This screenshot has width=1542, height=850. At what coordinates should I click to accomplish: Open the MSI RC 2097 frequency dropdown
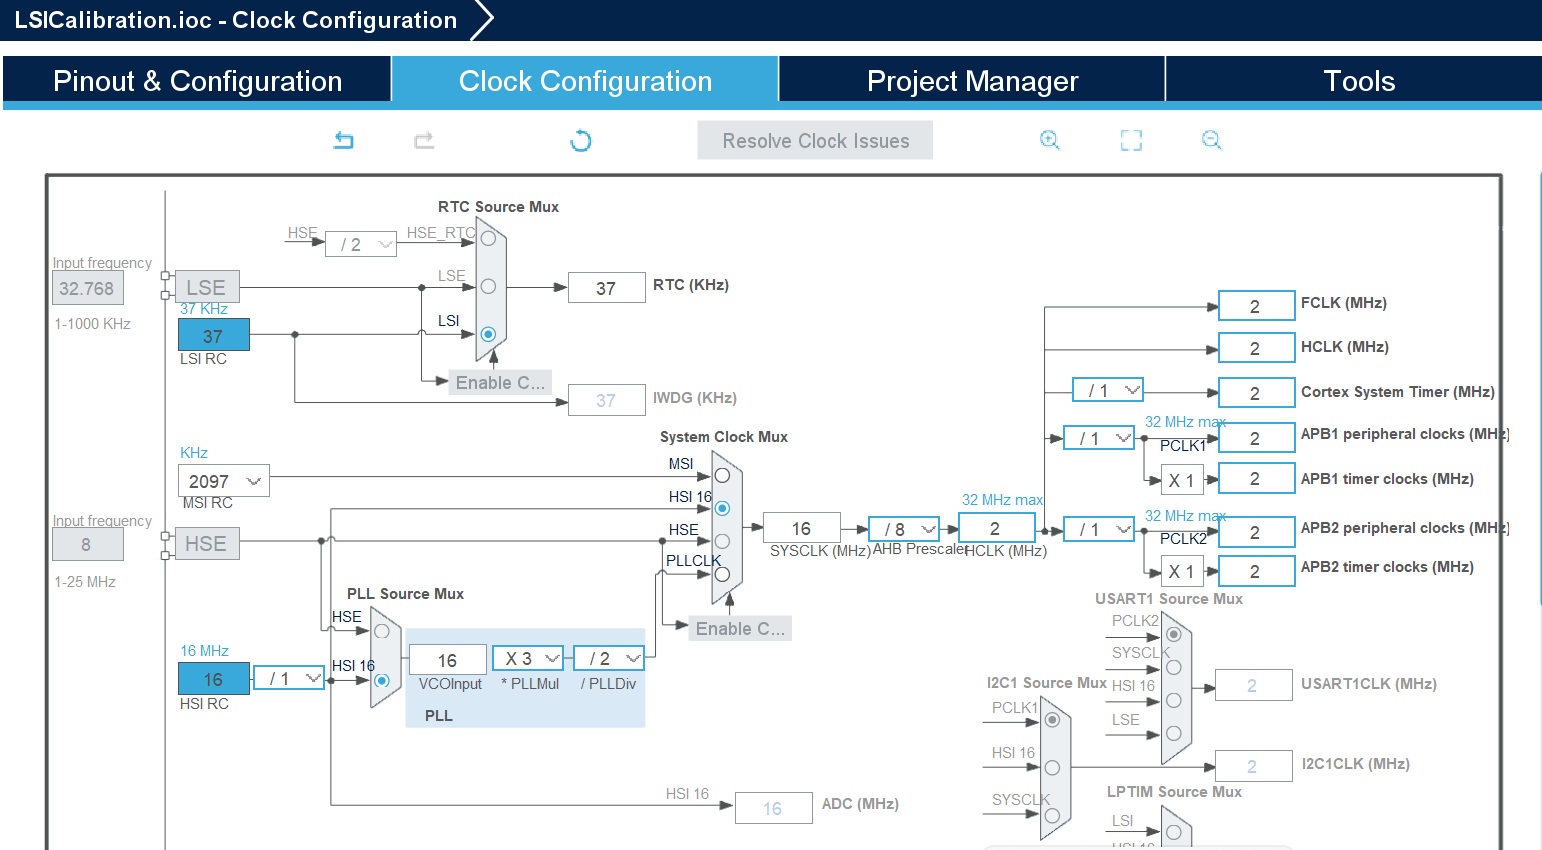[224, 481]
